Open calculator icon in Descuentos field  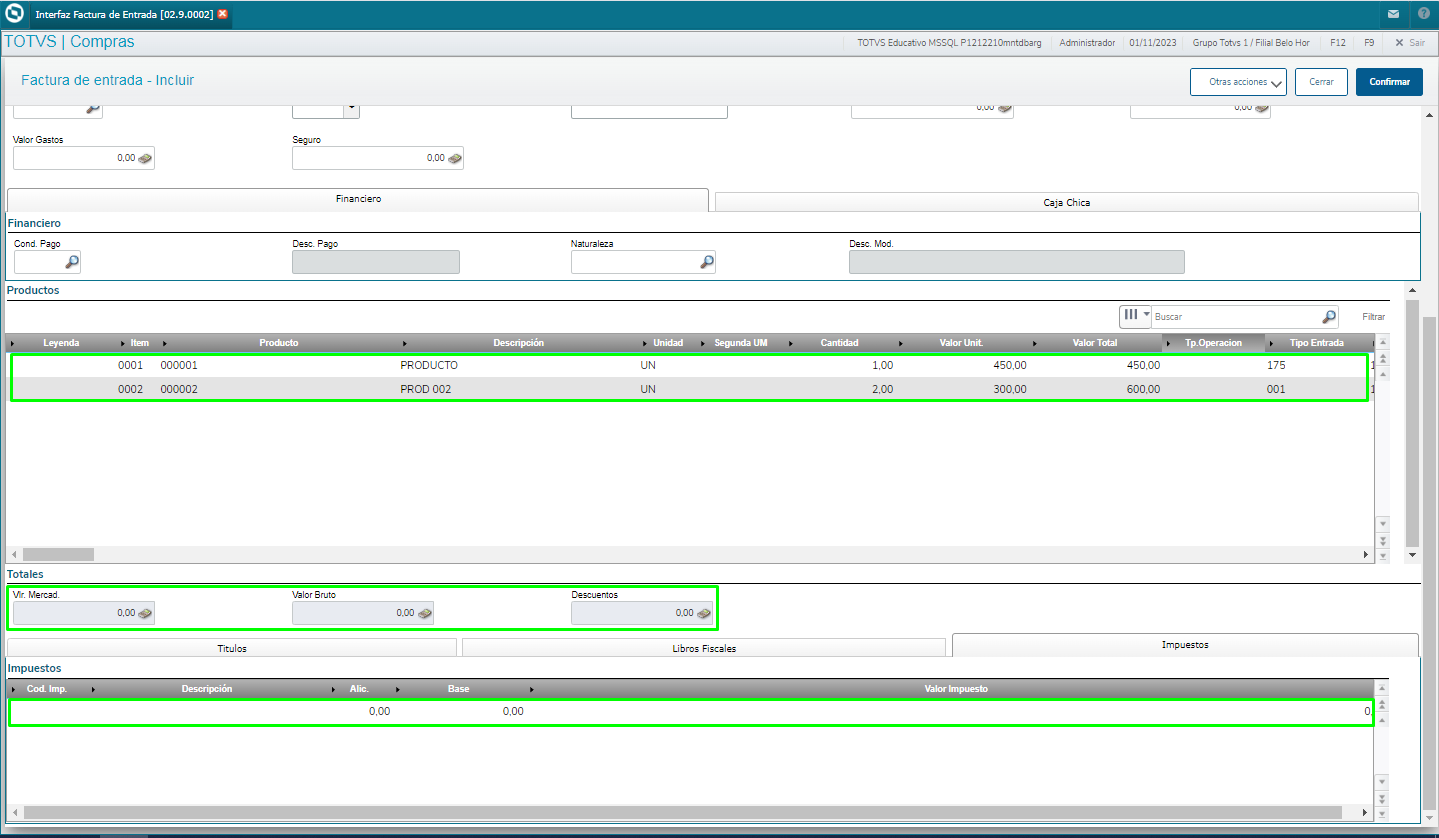click(704, 613)
